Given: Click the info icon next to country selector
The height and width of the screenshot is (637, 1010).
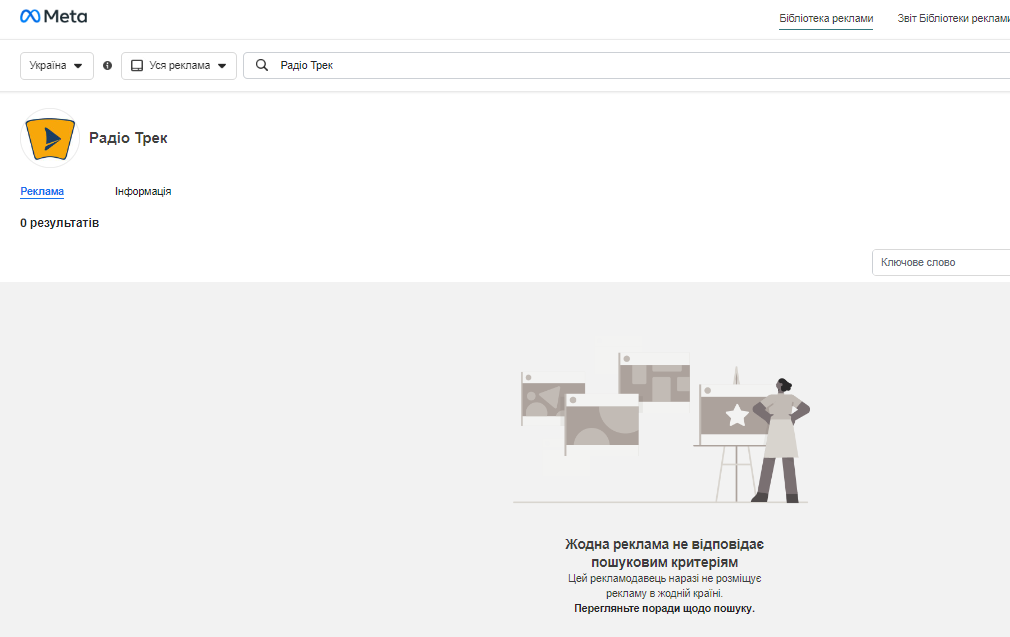Looking at the screenshot, I should tap(108, 66).
